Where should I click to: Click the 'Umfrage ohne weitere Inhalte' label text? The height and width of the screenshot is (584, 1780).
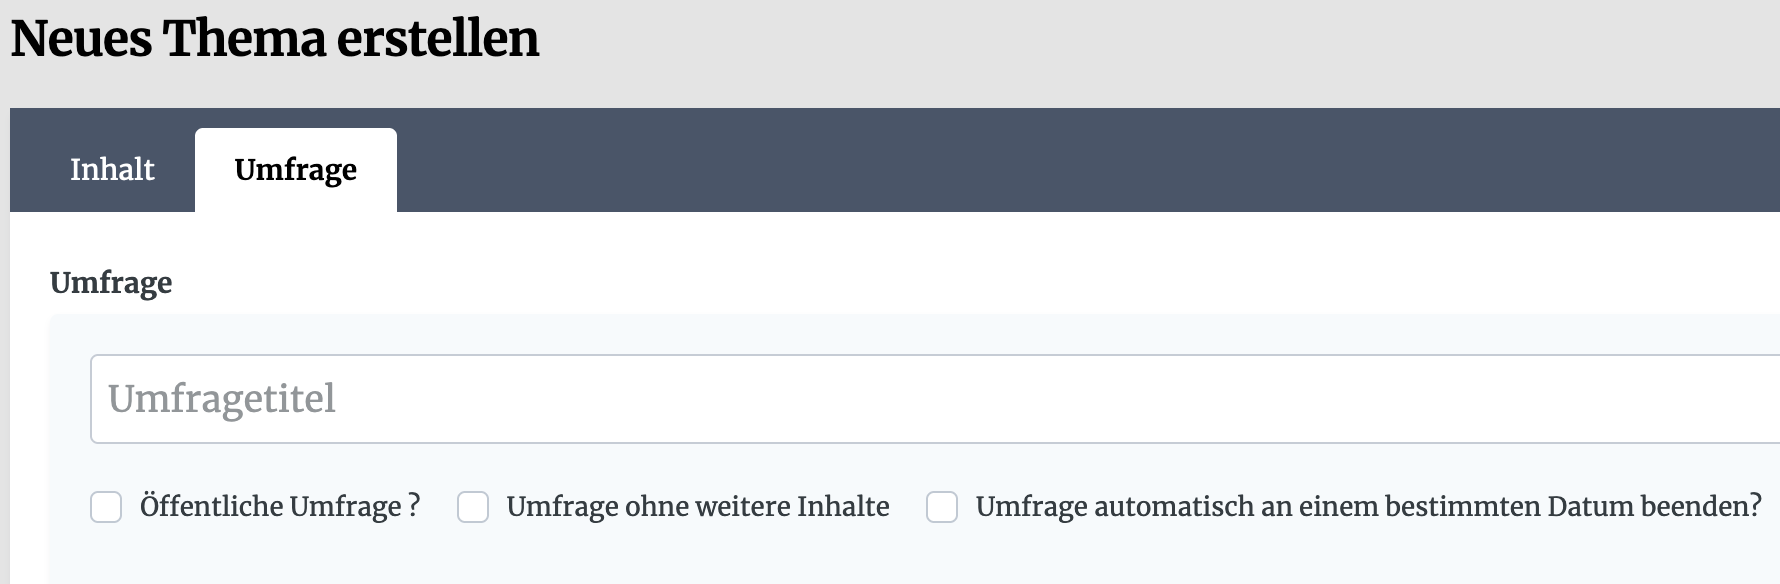click(698, 506)
